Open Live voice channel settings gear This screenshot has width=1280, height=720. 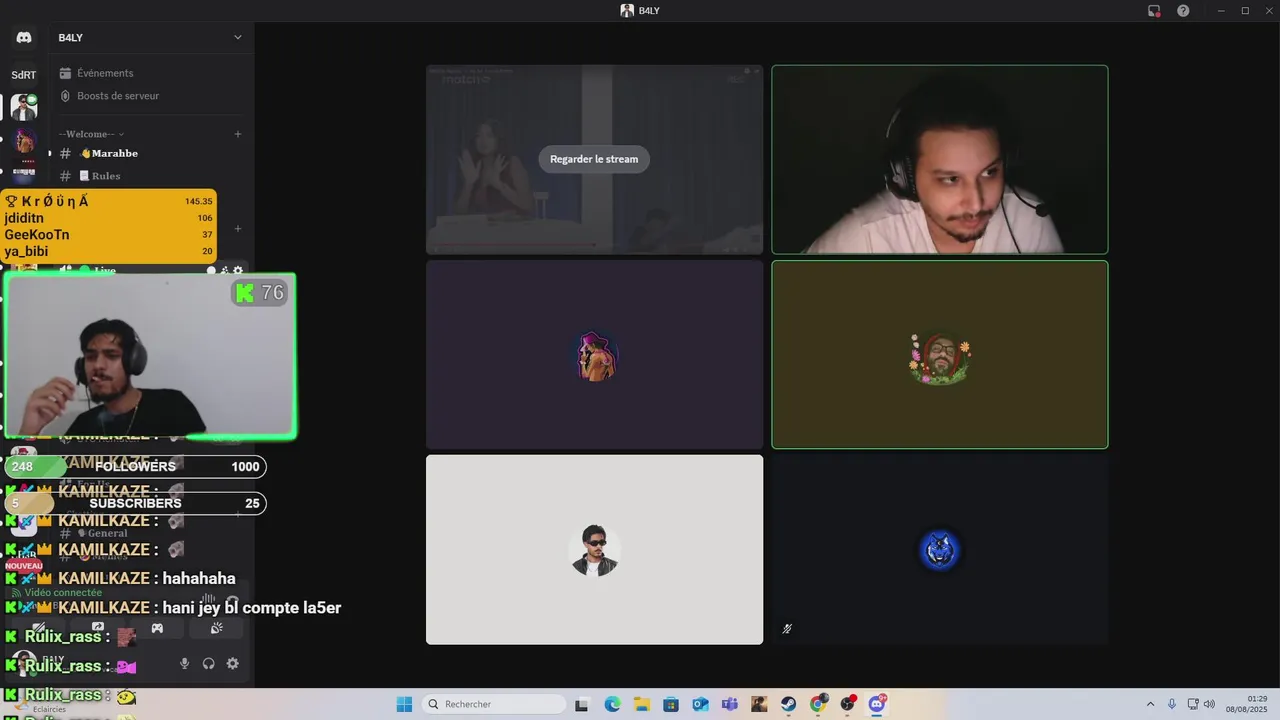238,271
